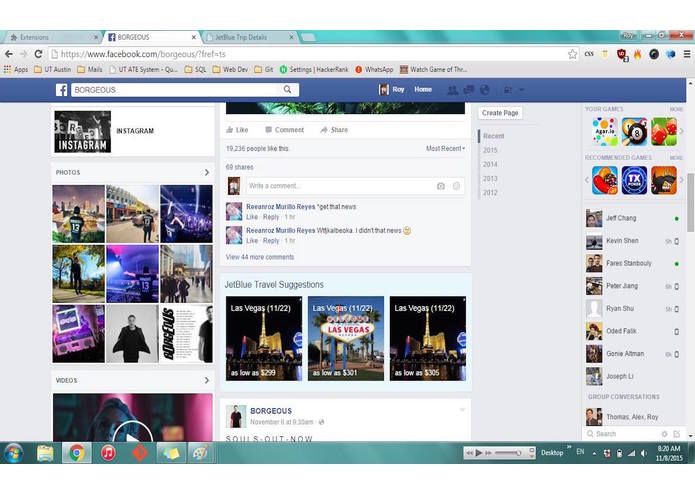Click the uBlock shield extension icon

(622, 54)
